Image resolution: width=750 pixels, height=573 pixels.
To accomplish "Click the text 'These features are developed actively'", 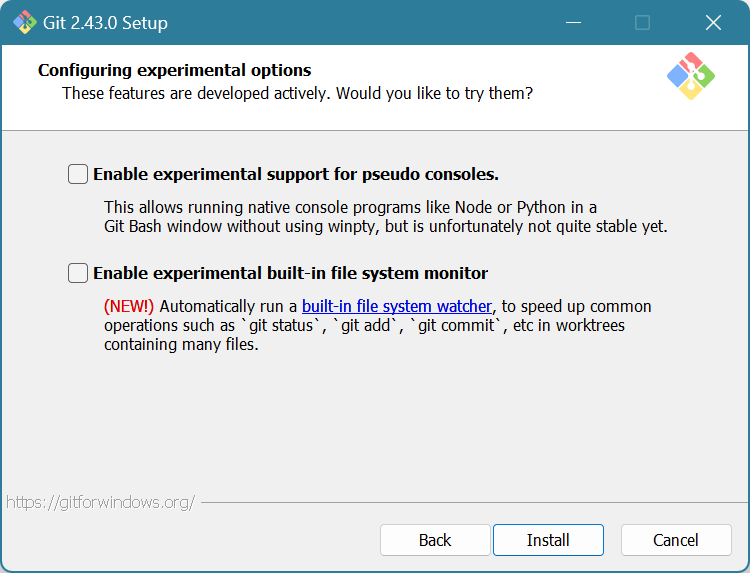I will 196,93.
